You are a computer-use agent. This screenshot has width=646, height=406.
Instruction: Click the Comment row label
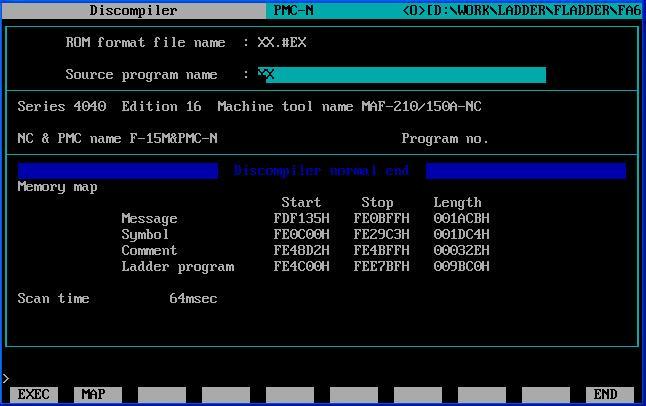click(149, 250)
